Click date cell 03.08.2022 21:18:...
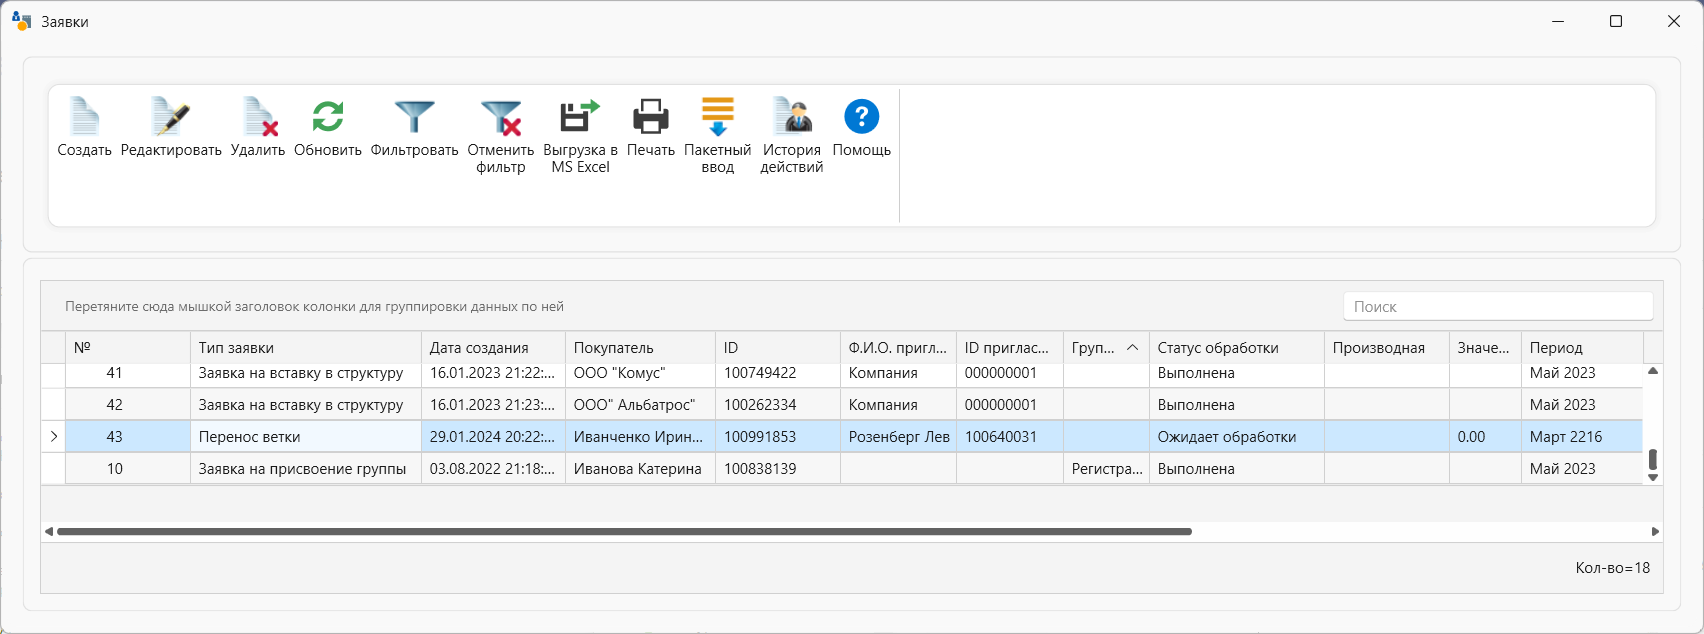 point(494,469)
